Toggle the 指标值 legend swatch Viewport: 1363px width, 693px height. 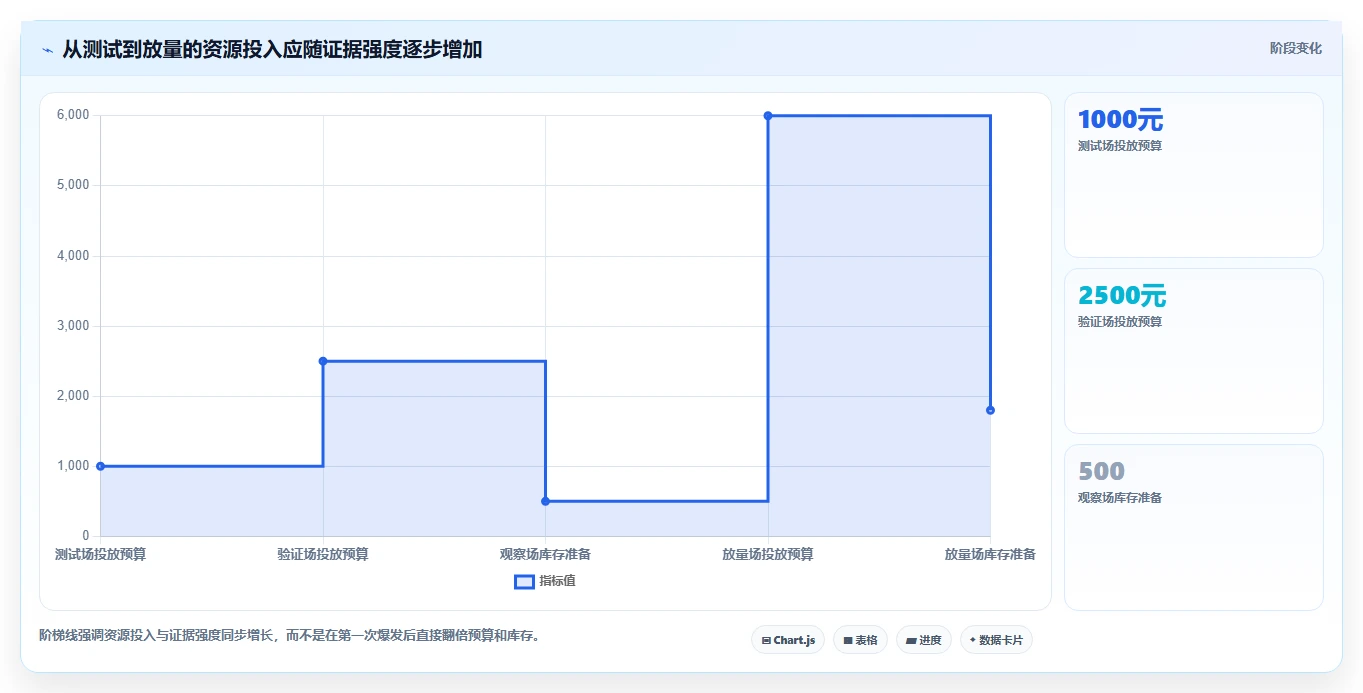[x=524, y=581]
